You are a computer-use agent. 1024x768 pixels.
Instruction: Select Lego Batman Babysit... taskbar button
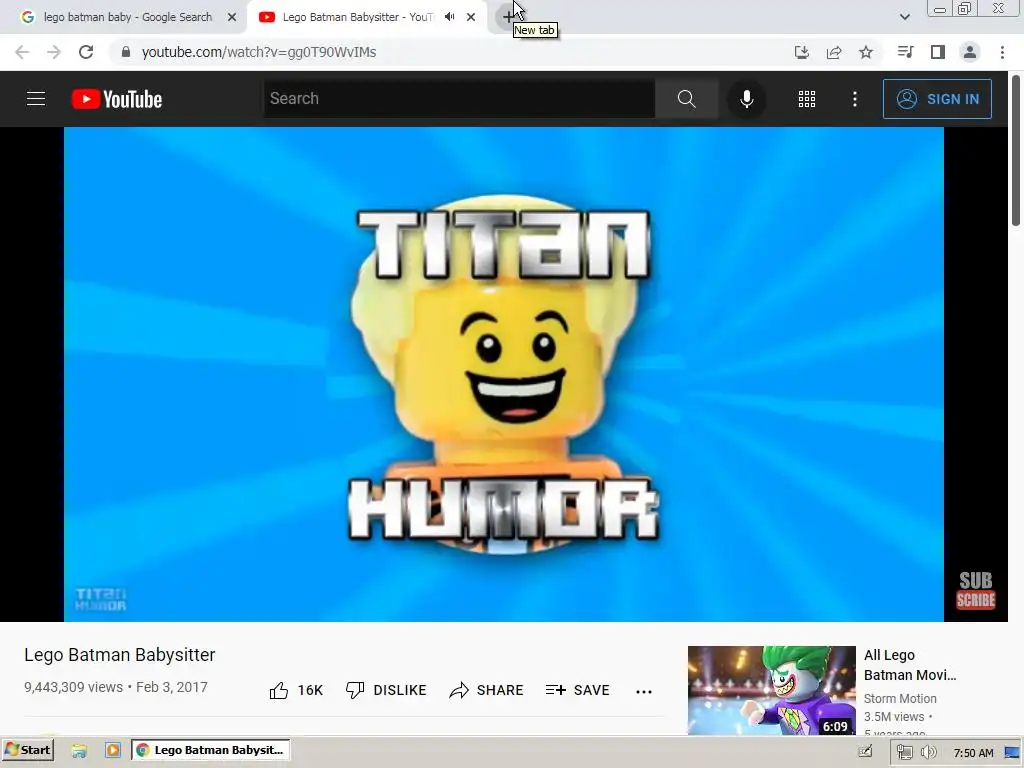[211, 750]
